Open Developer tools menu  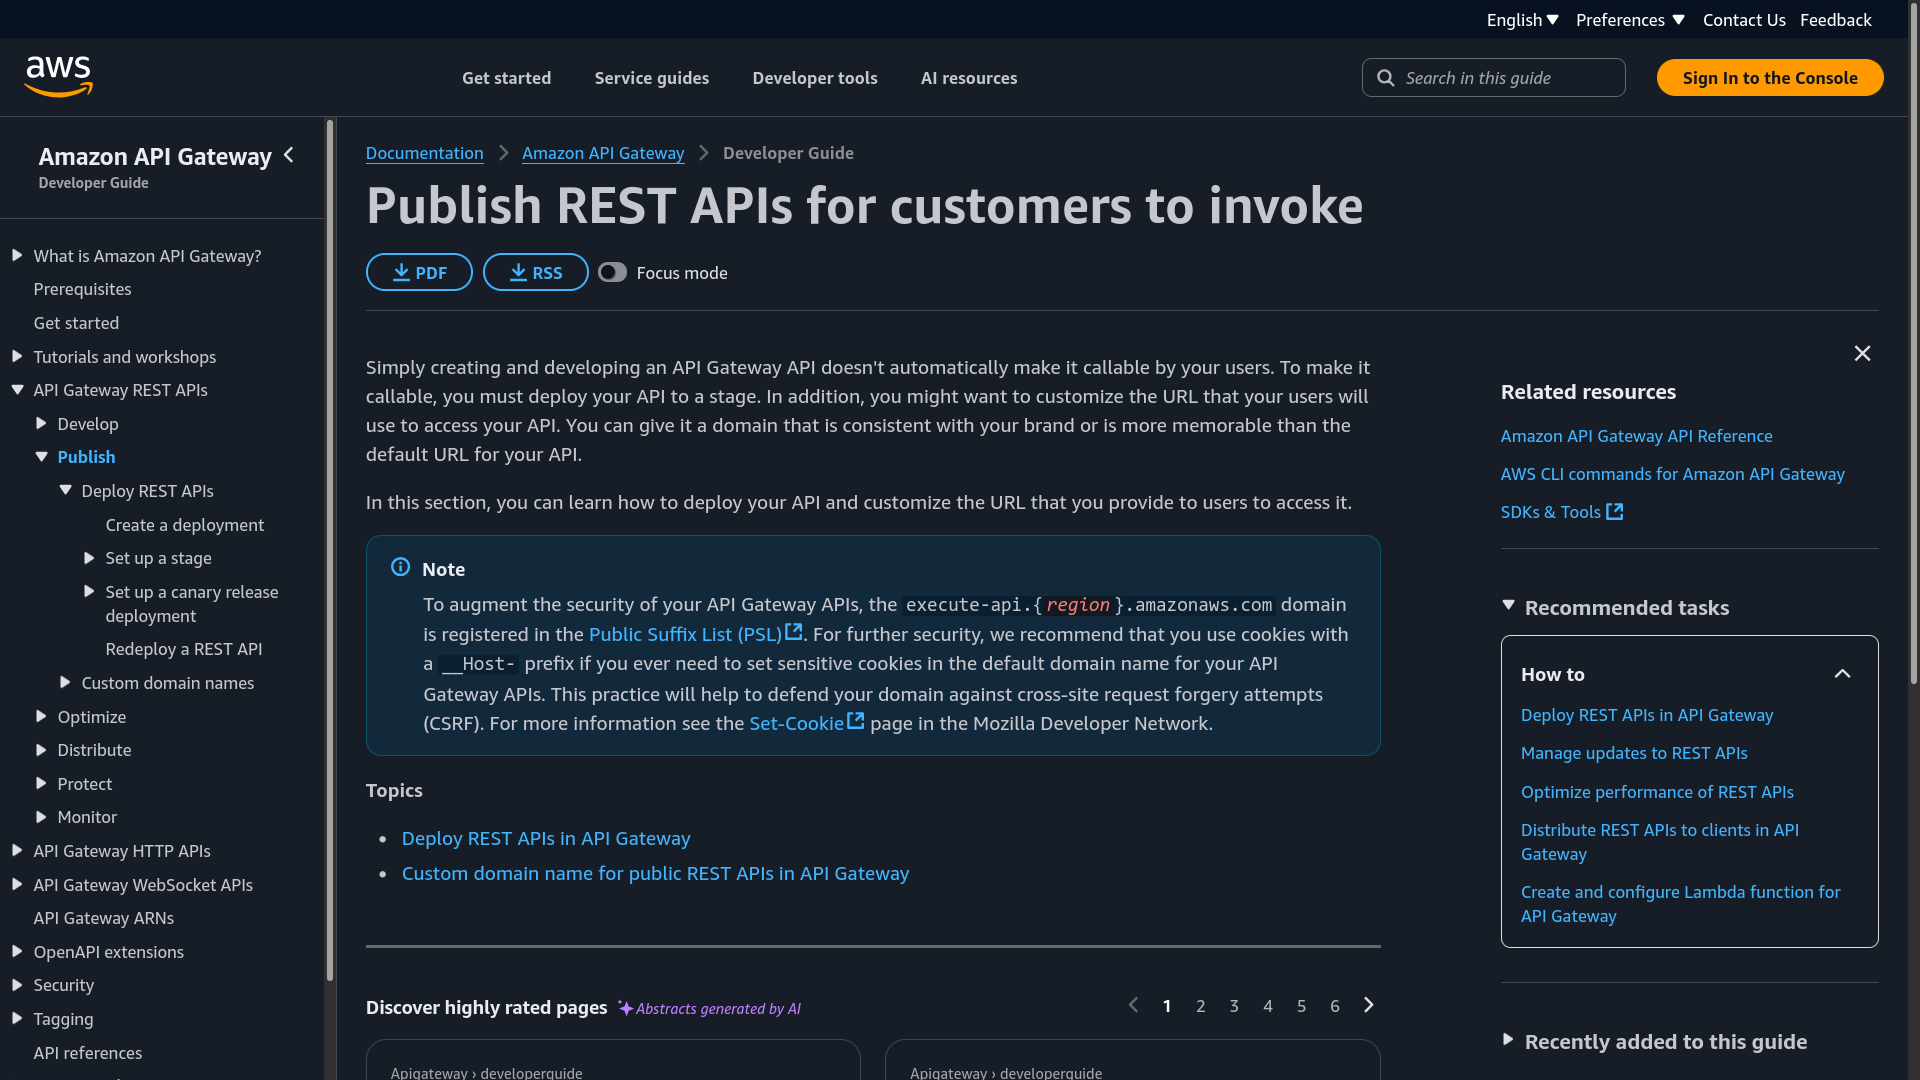pyautogui.click(x=815, y=78)
